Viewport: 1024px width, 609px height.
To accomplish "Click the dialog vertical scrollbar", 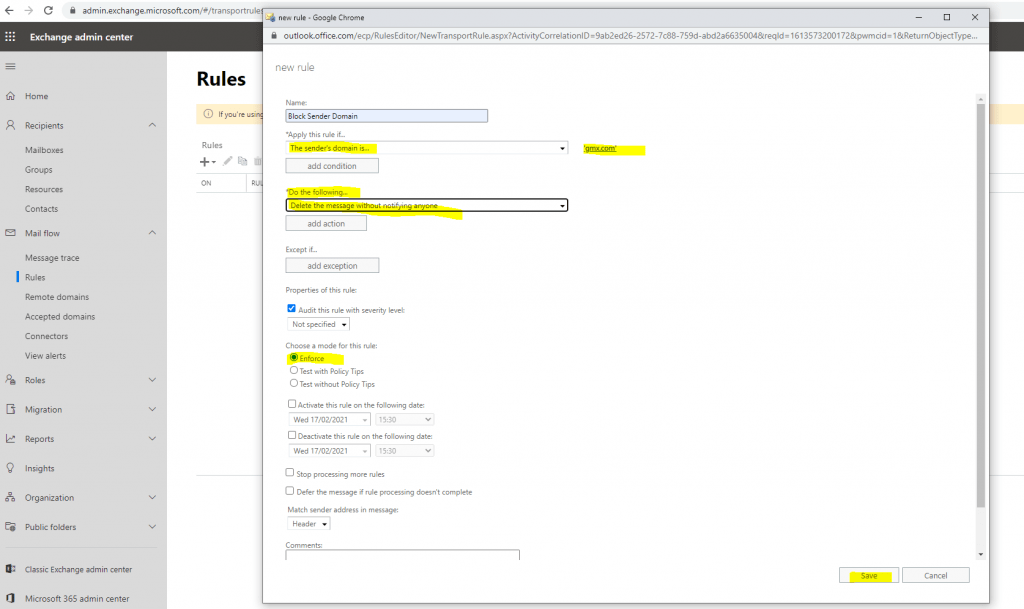I will [x=980, y=305].
